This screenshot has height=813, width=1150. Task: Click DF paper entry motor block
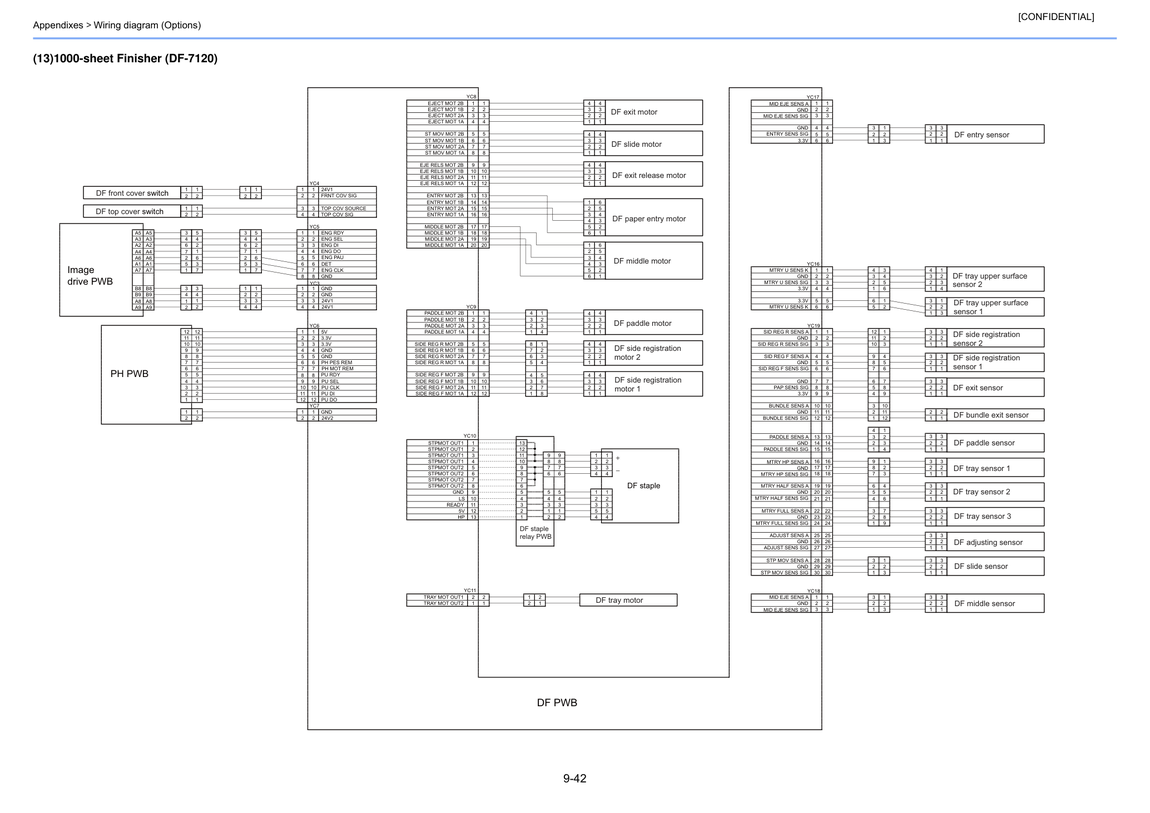point(653,218)
